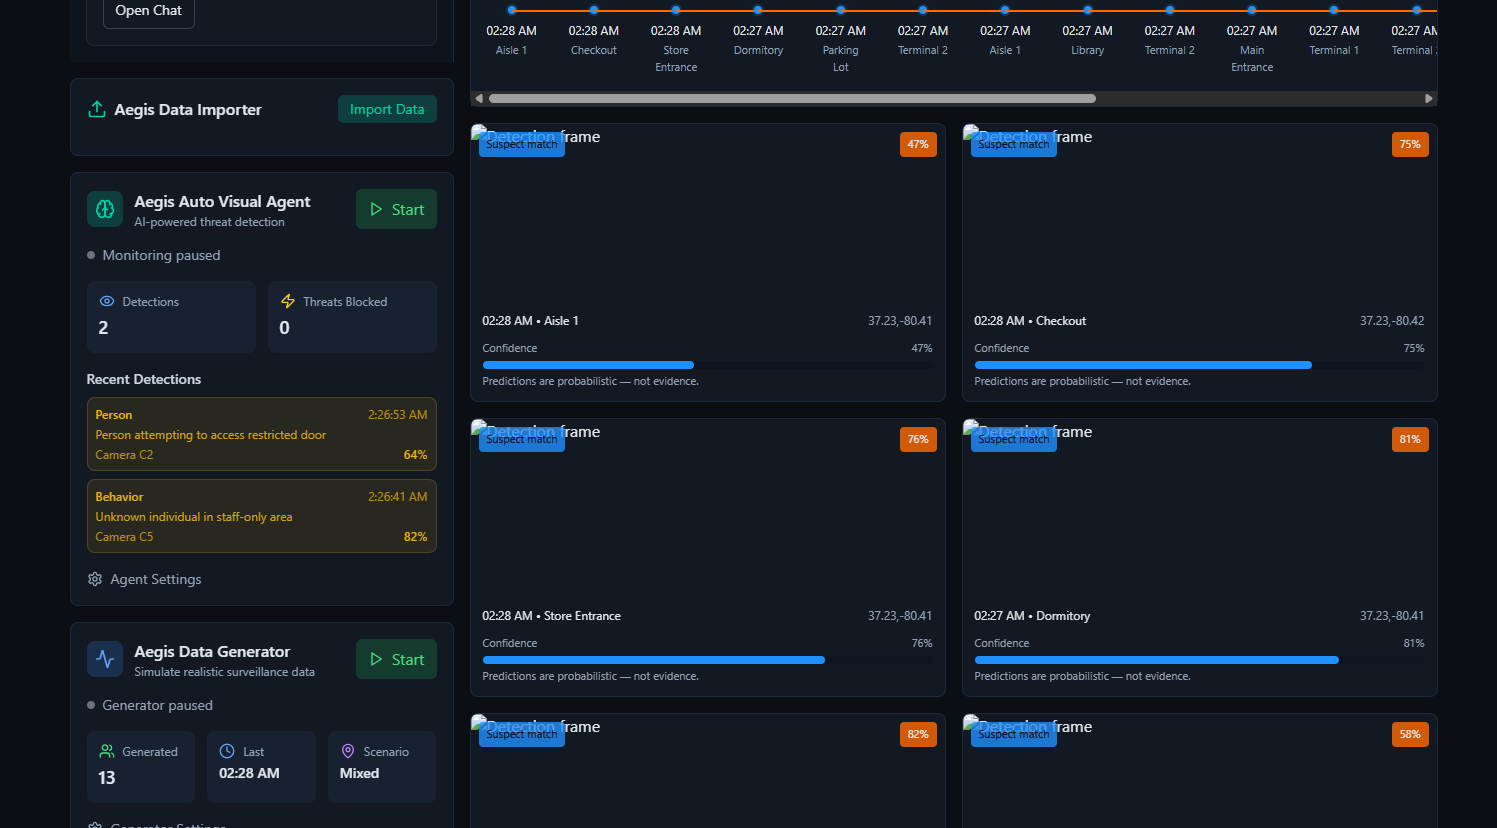Image resolution: width=1497 pixels, height=828 pixels.
Task: Click the timeline scrollbar left arrow
Action: [479, 98]
